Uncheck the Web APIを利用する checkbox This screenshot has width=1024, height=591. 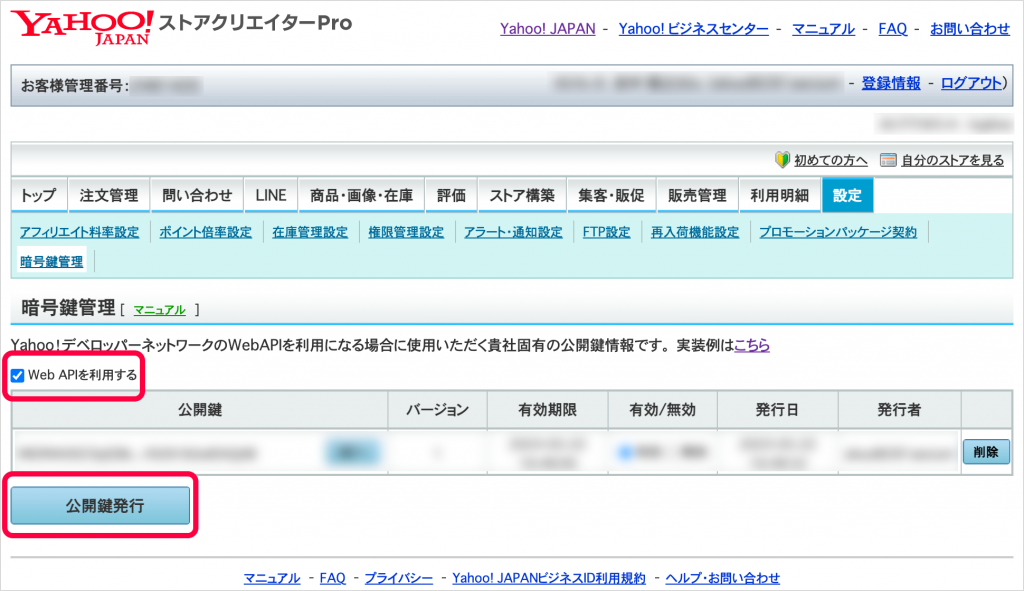click(17, 376)
